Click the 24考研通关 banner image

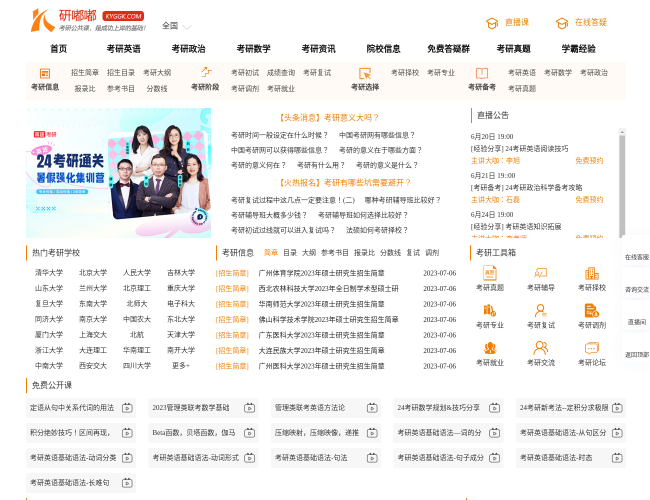pyautogui.click(x=119, y=173)
